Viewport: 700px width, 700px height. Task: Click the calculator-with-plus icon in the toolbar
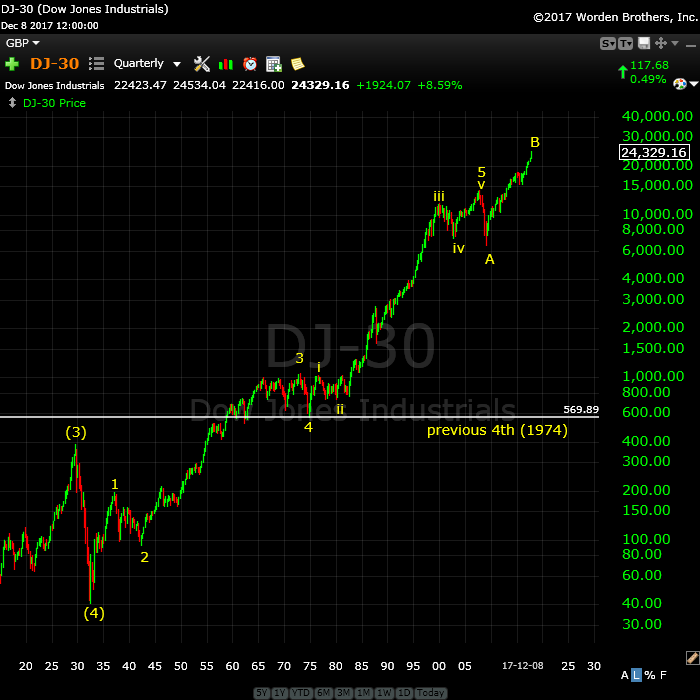point(274,64)
